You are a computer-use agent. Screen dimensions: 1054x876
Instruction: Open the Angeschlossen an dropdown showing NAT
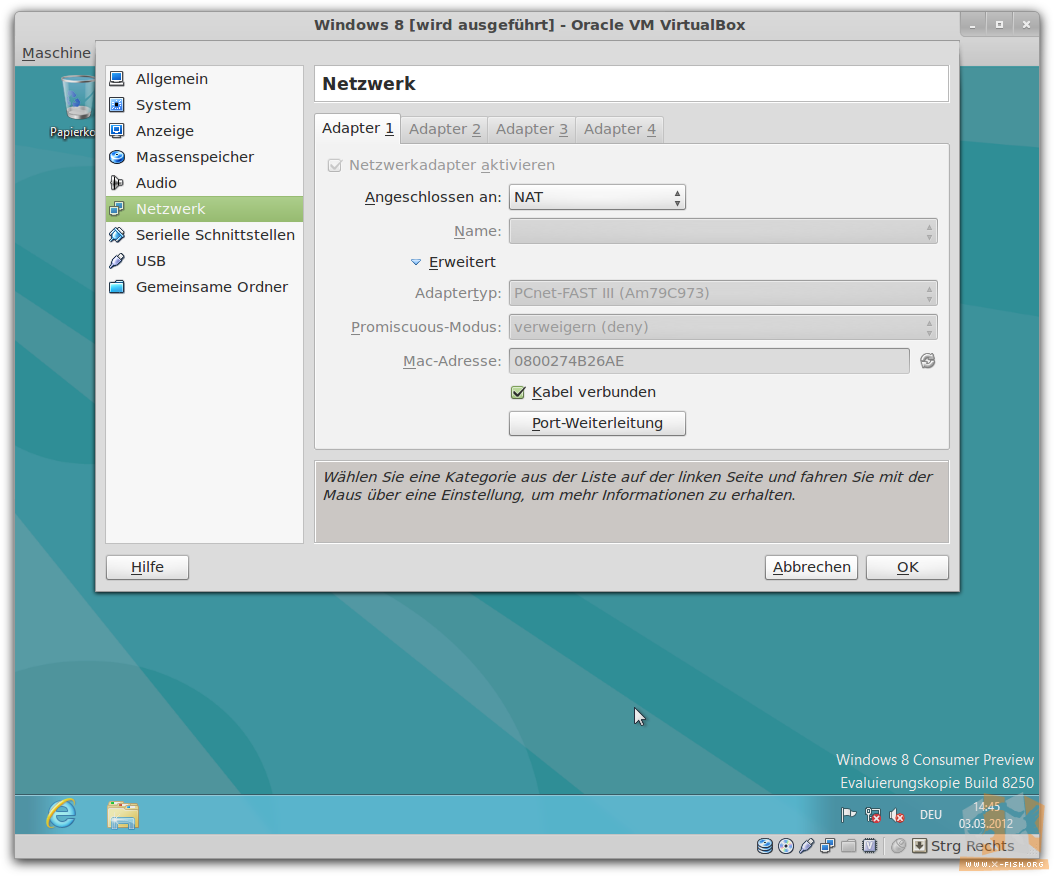tap(597, 198)
